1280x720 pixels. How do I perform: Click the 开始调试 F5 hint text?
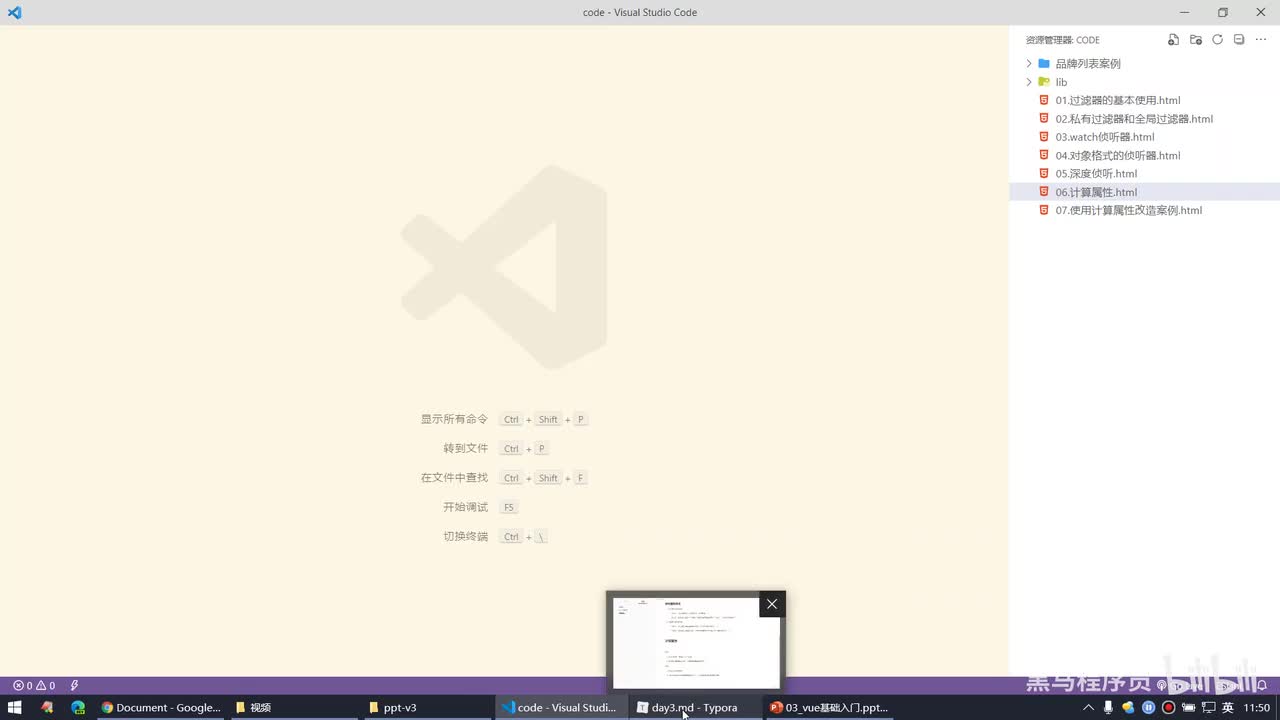coord(466,507)
